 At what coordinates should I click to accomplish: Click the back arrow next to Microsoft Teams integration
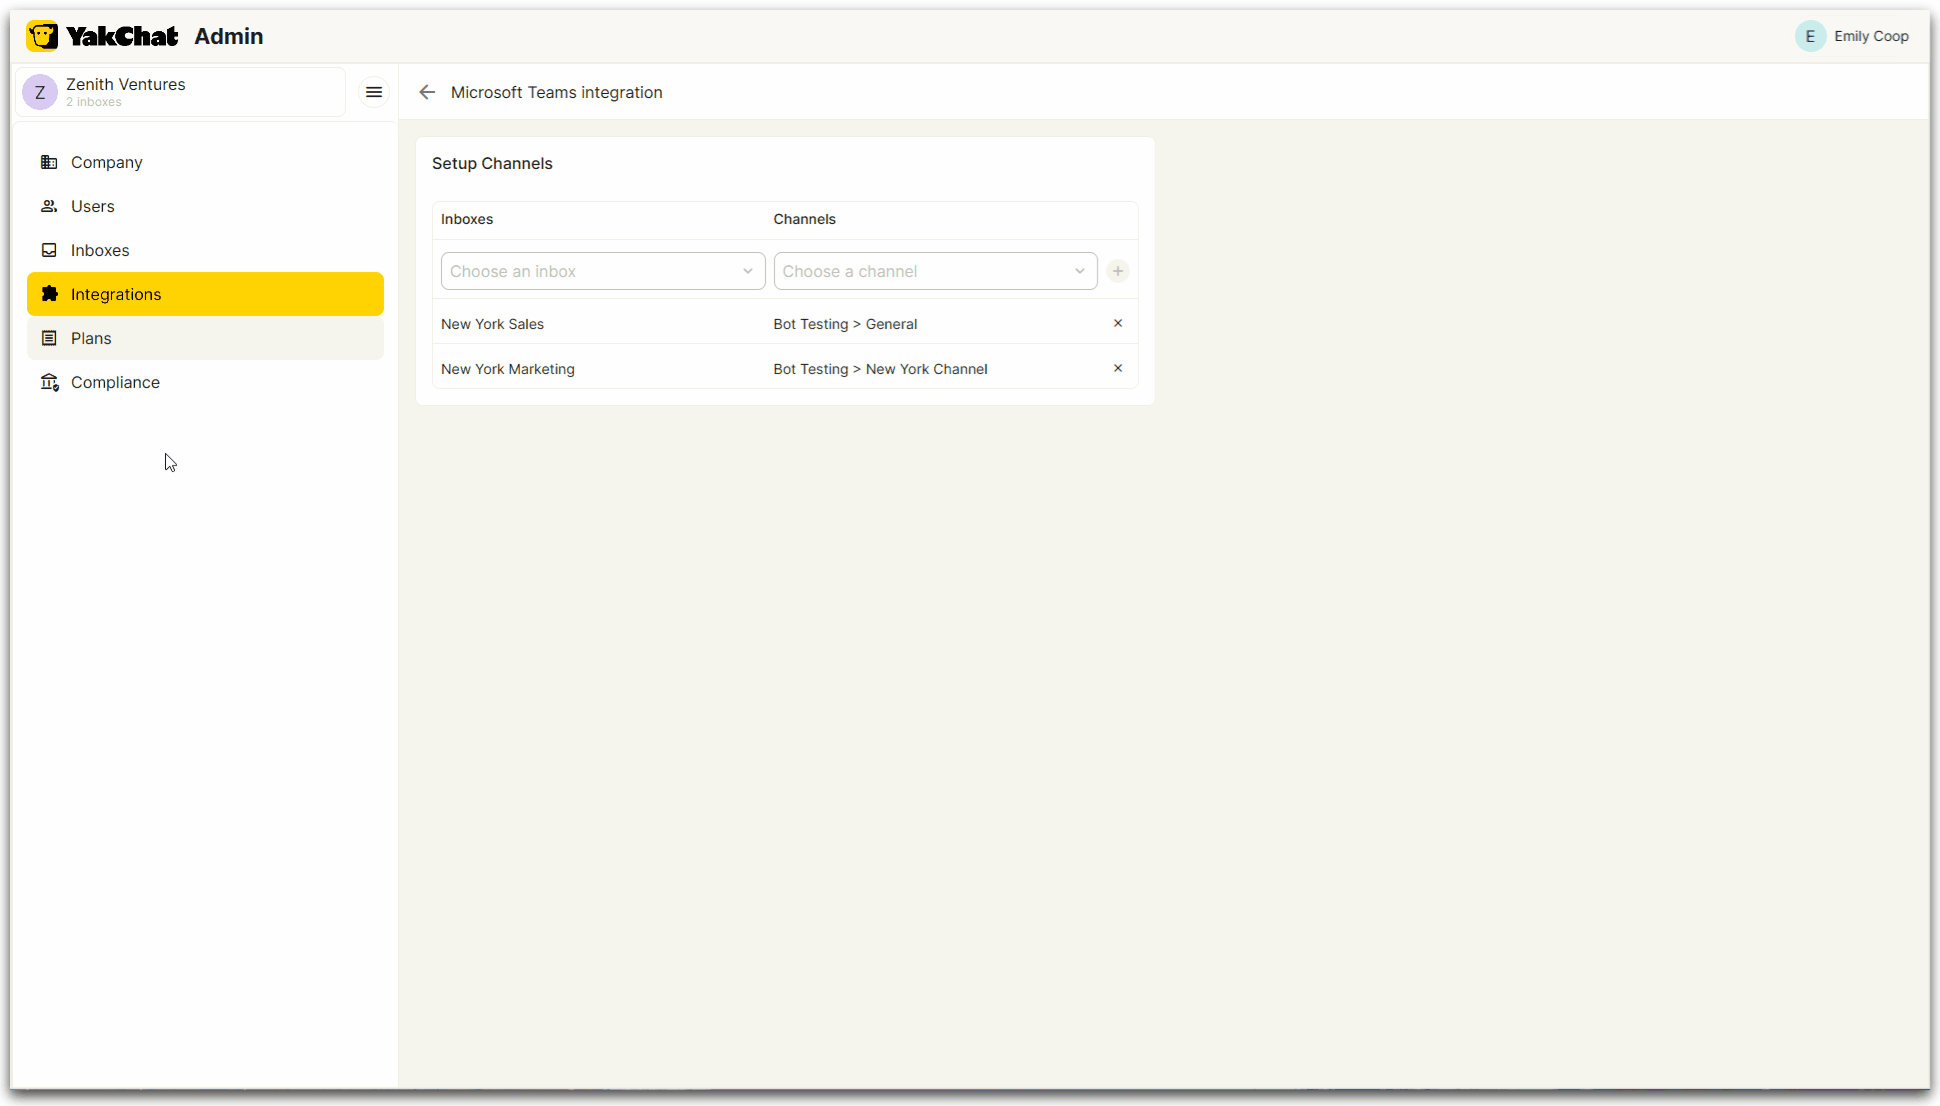[427, 92]
